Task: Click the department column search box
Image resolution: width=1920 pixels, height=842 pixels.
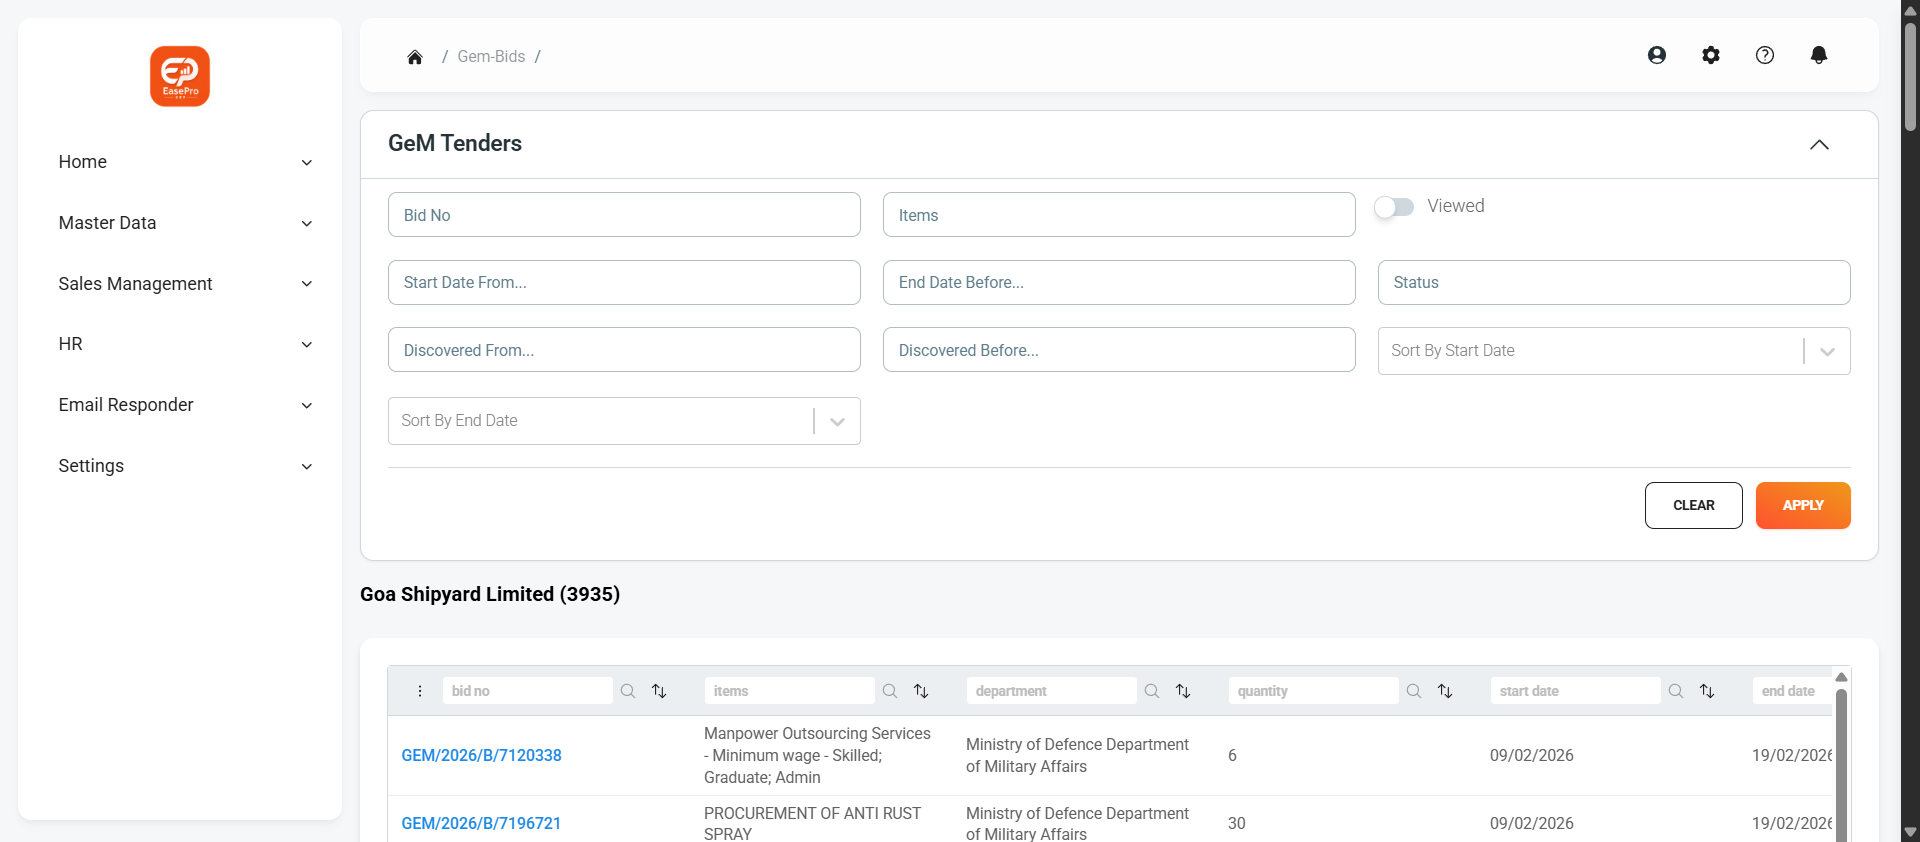Action: tap(1052, 691)
